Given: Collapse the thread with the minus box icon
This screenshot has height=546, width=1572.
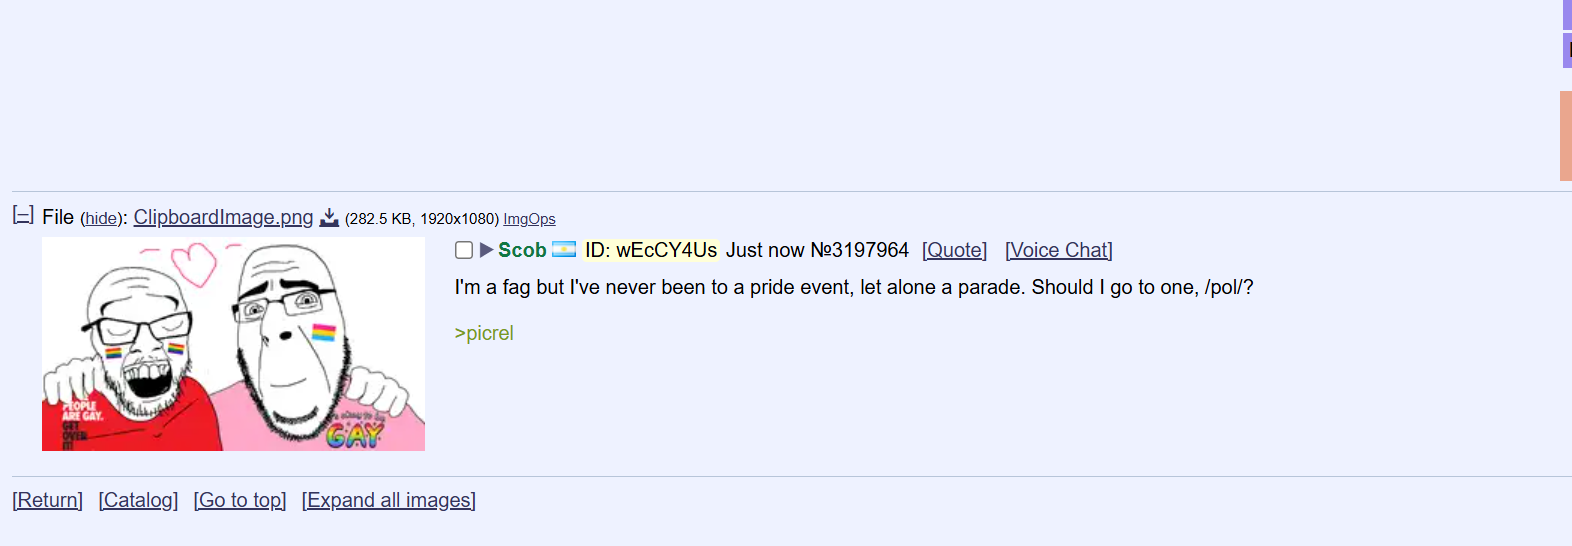Looking at the screenshot, I should coord(23,215).
